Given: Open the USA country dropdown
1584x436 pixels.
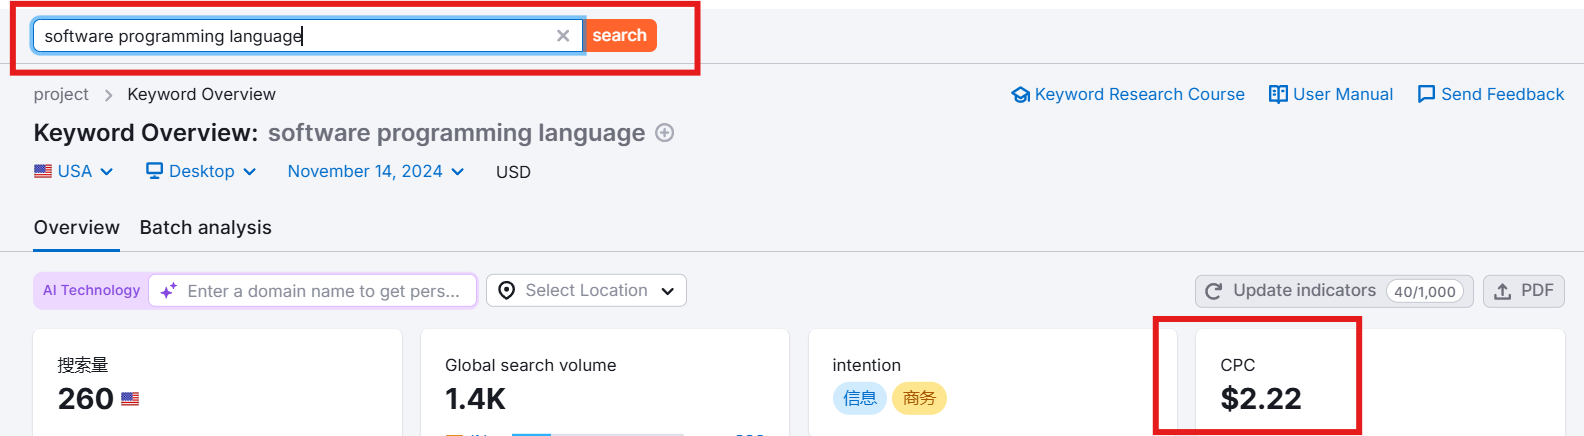Looking at the screenshot, I should click(74, 171).
